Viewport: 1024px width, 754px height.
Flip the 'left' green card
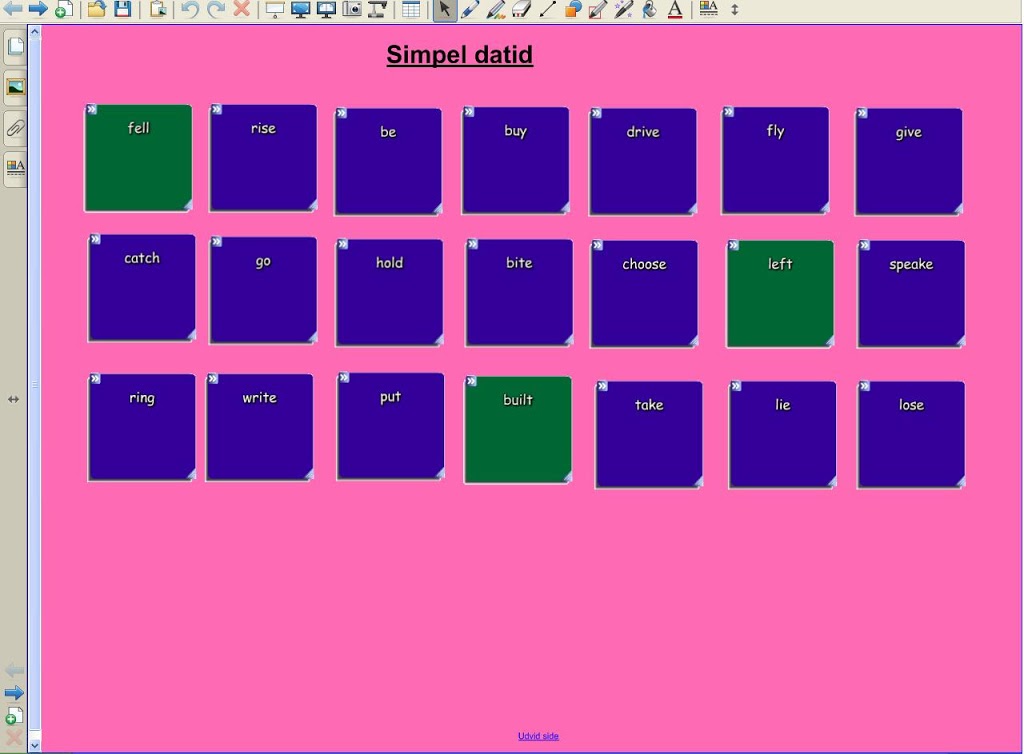coord(780,294)
